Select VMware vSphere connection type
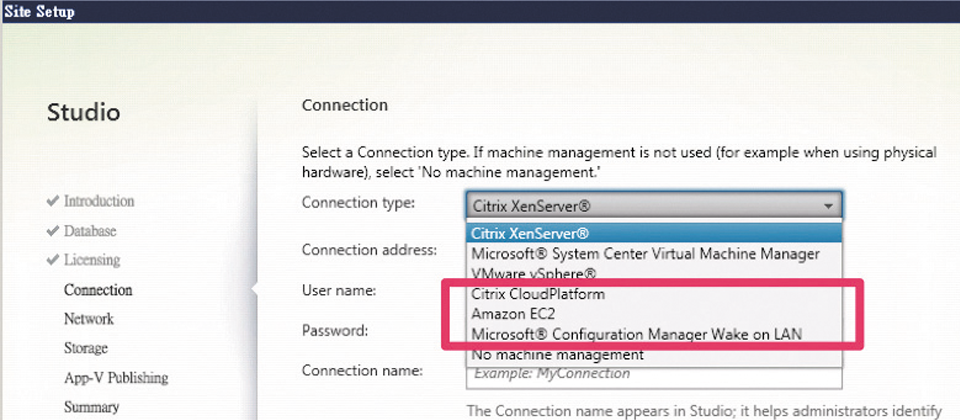The width and height of the screenshot is (960, 420). (534, 274)
